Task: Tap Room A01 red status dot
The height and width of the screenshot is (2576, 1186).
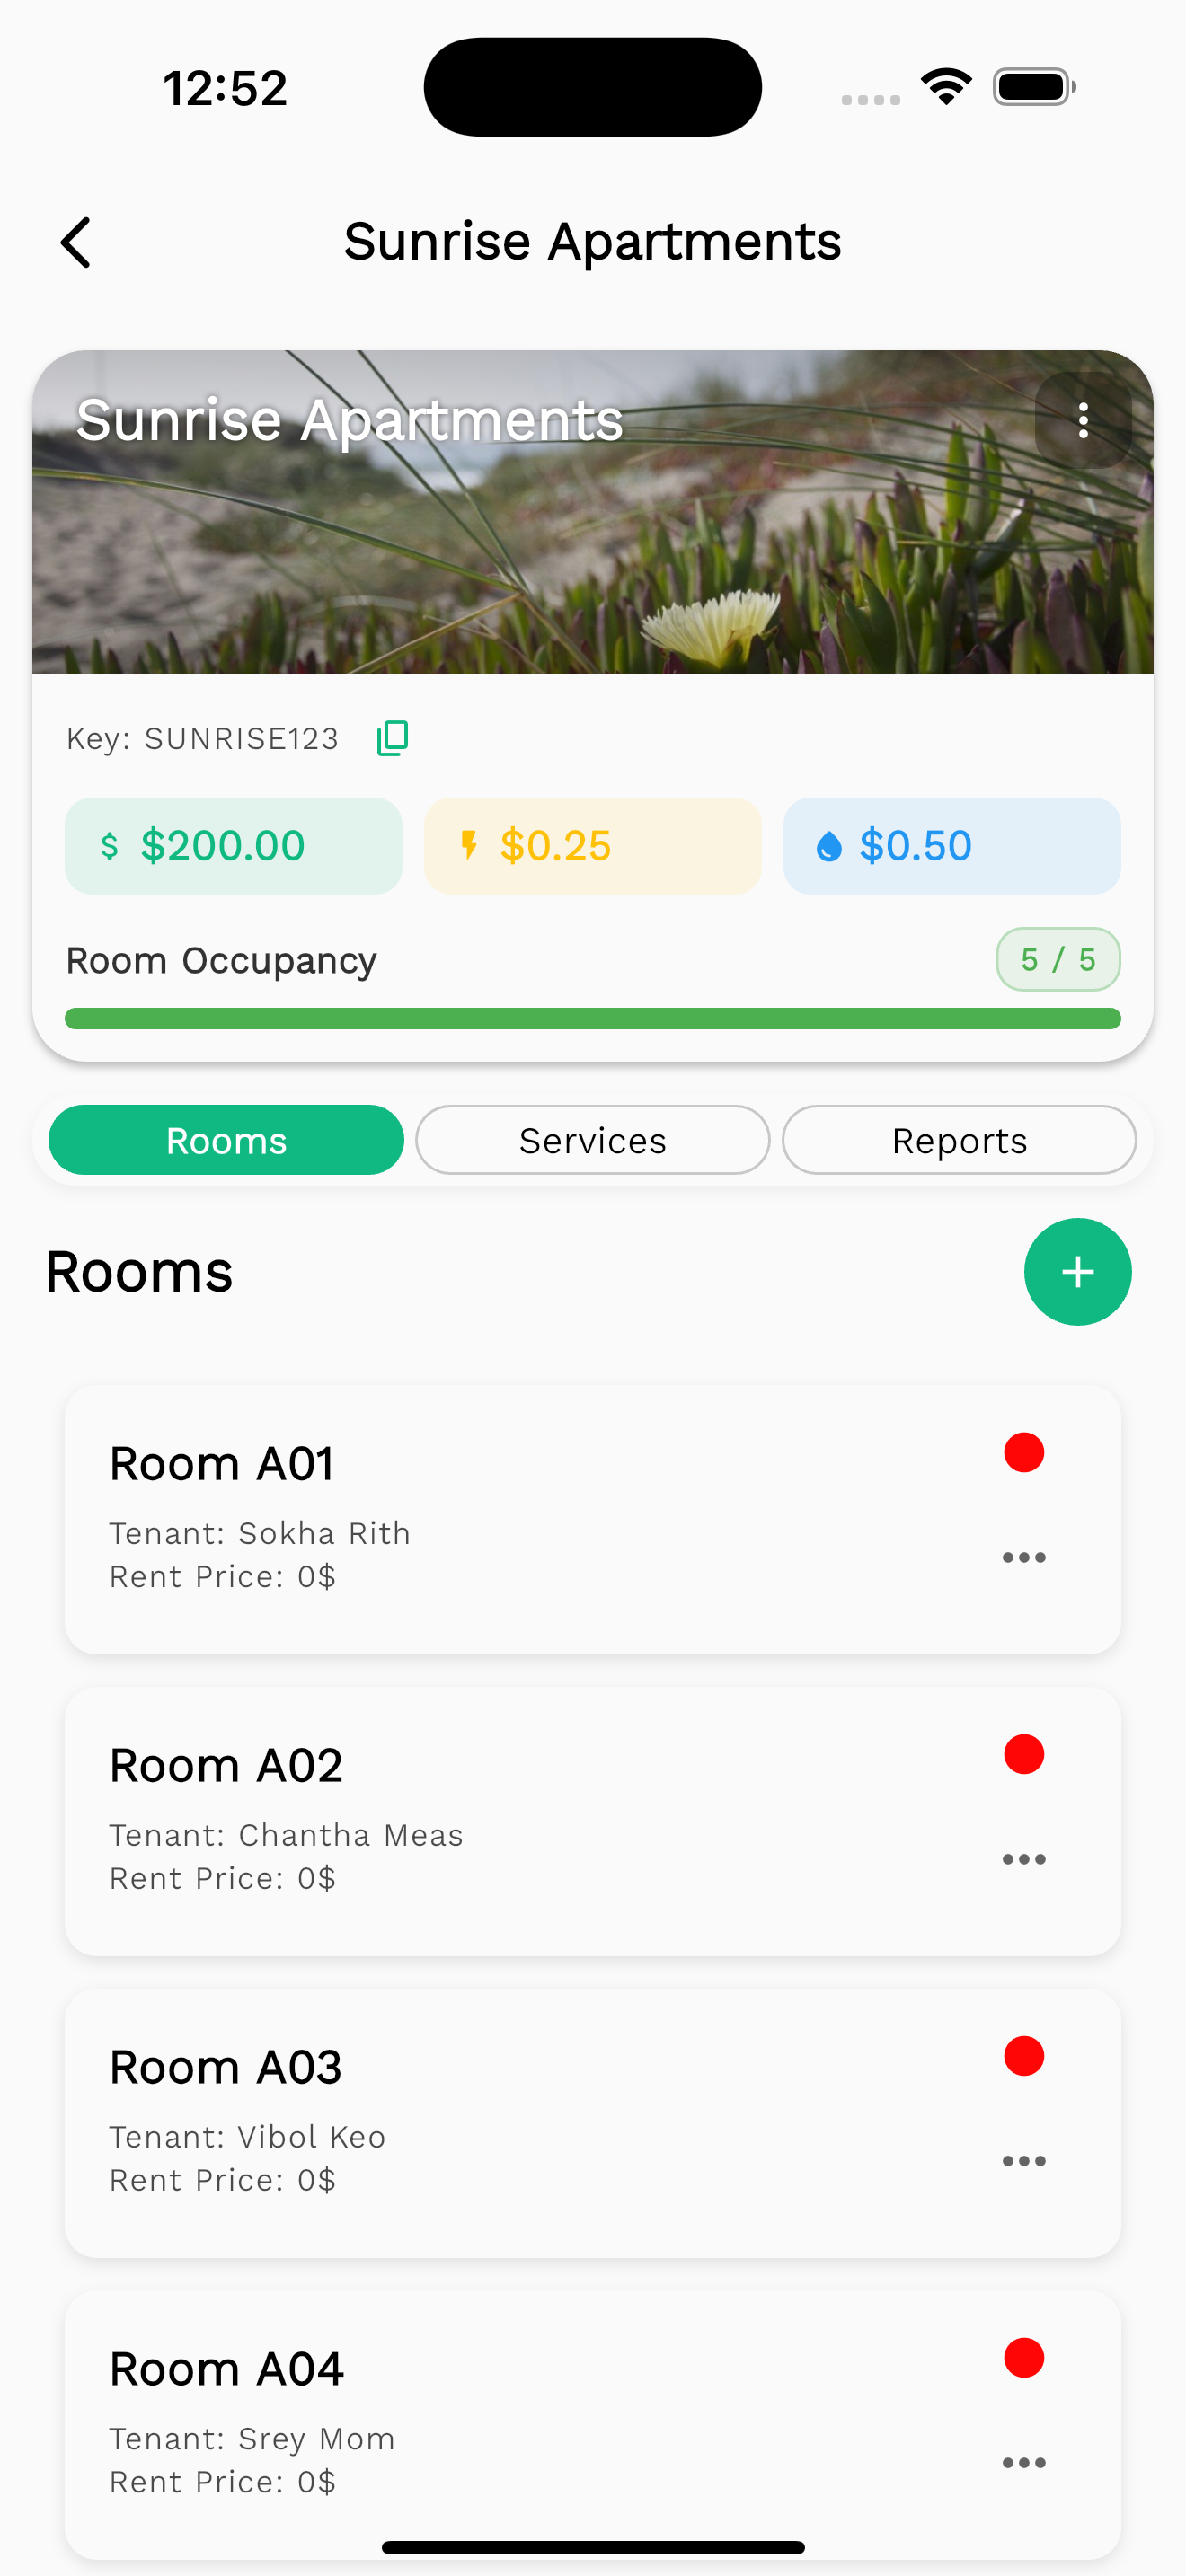Action: pos(1023,1452)
